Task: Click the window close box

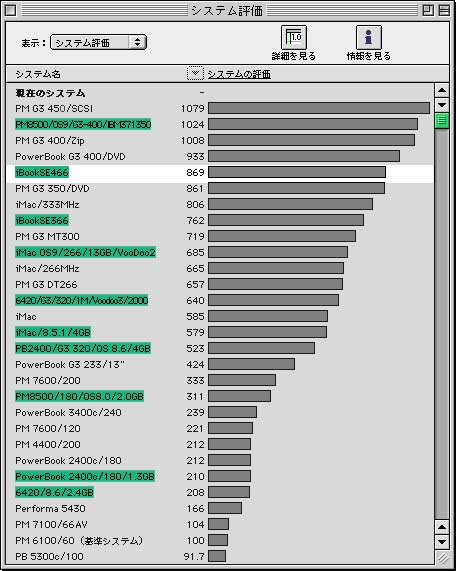Action: pos(10,10)
